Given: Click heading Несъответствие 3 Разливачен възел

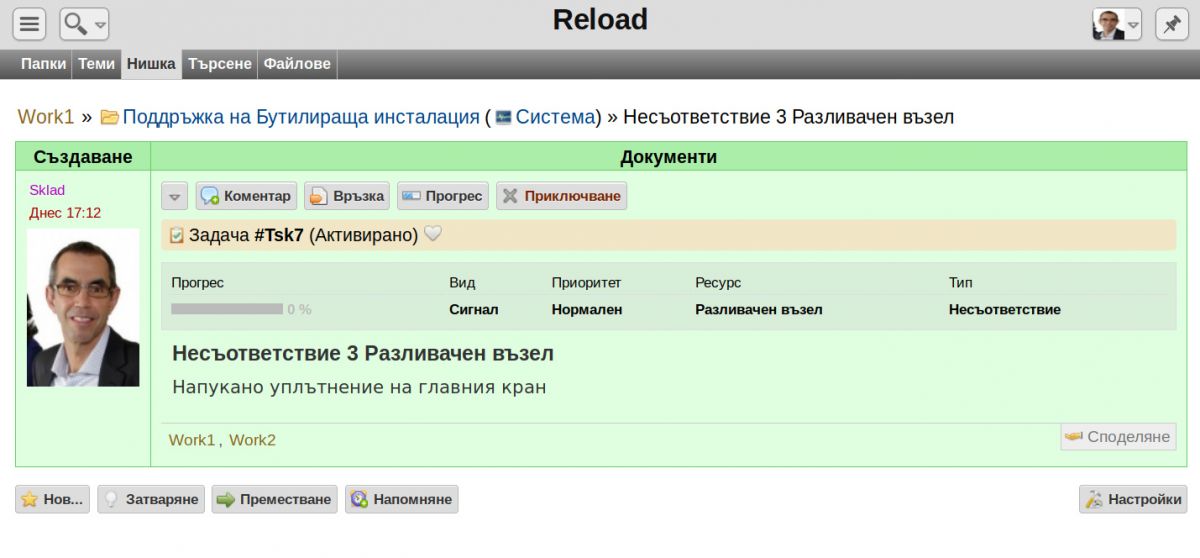Looking at the screenshot, I should 363,353.
